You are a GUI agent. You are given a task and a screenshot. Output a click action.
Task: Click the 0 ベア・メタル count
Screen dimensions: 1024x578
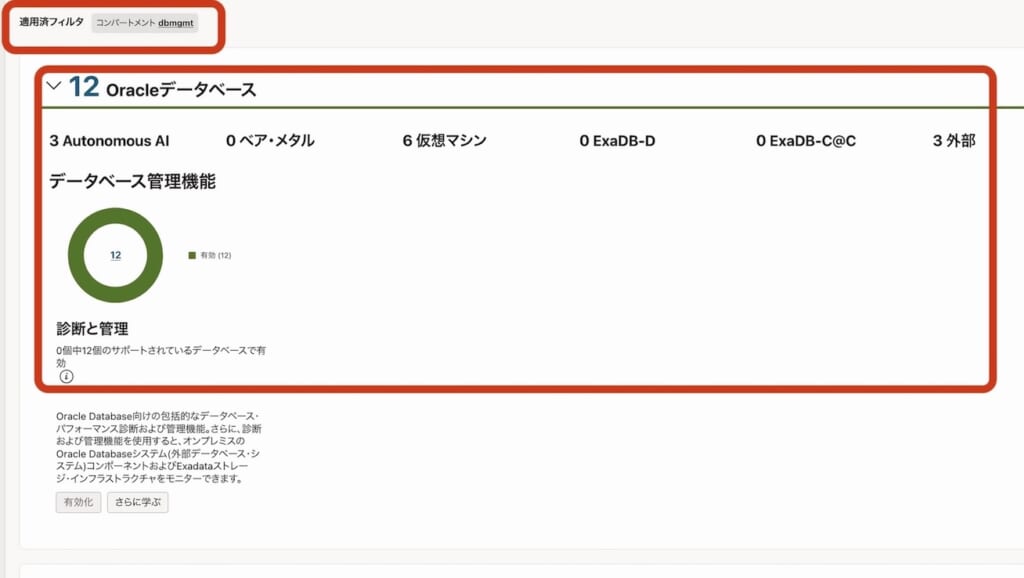click(270, 141)
